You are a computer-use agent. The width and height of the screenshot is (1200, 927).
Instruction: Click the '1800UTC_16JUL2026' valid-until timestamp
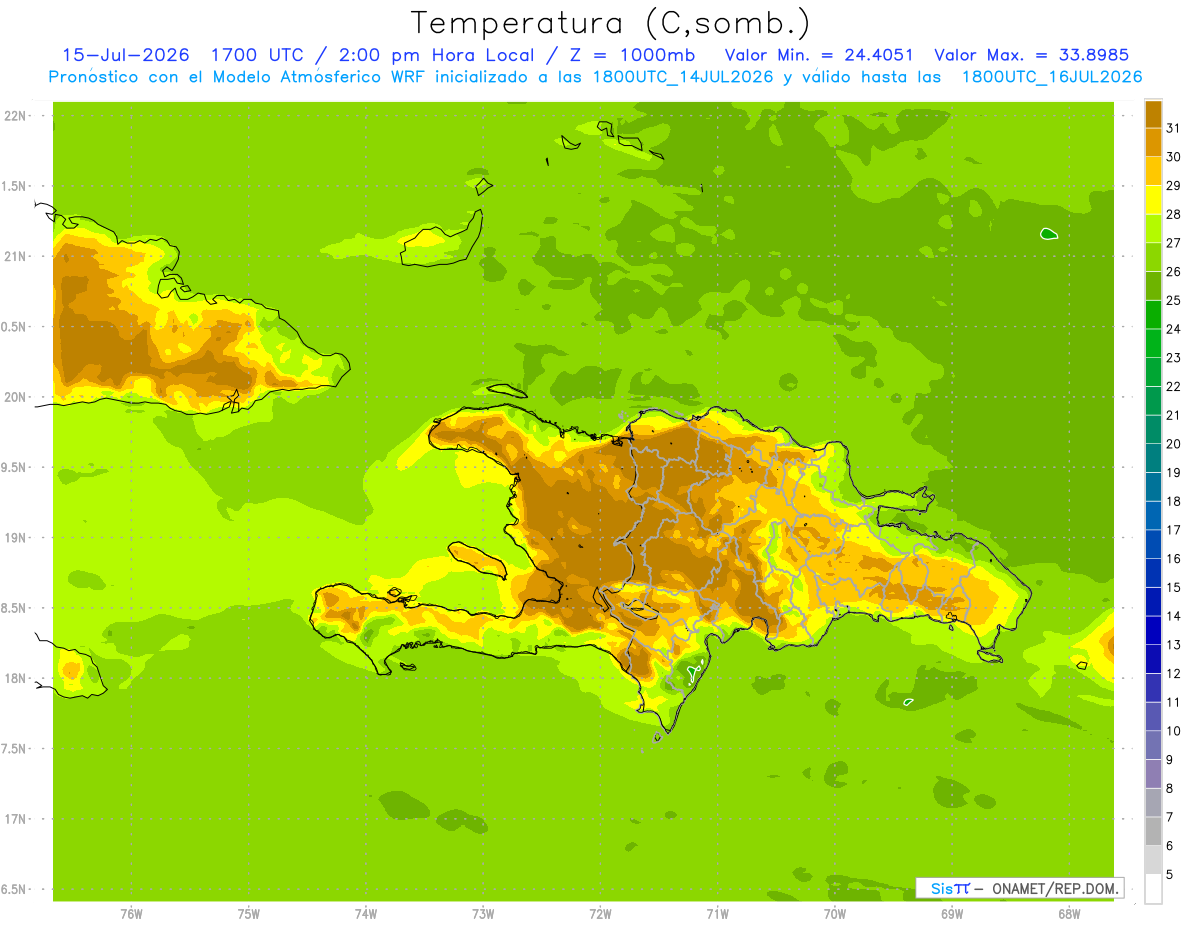pyautogui.click(x=1051, y=77)
